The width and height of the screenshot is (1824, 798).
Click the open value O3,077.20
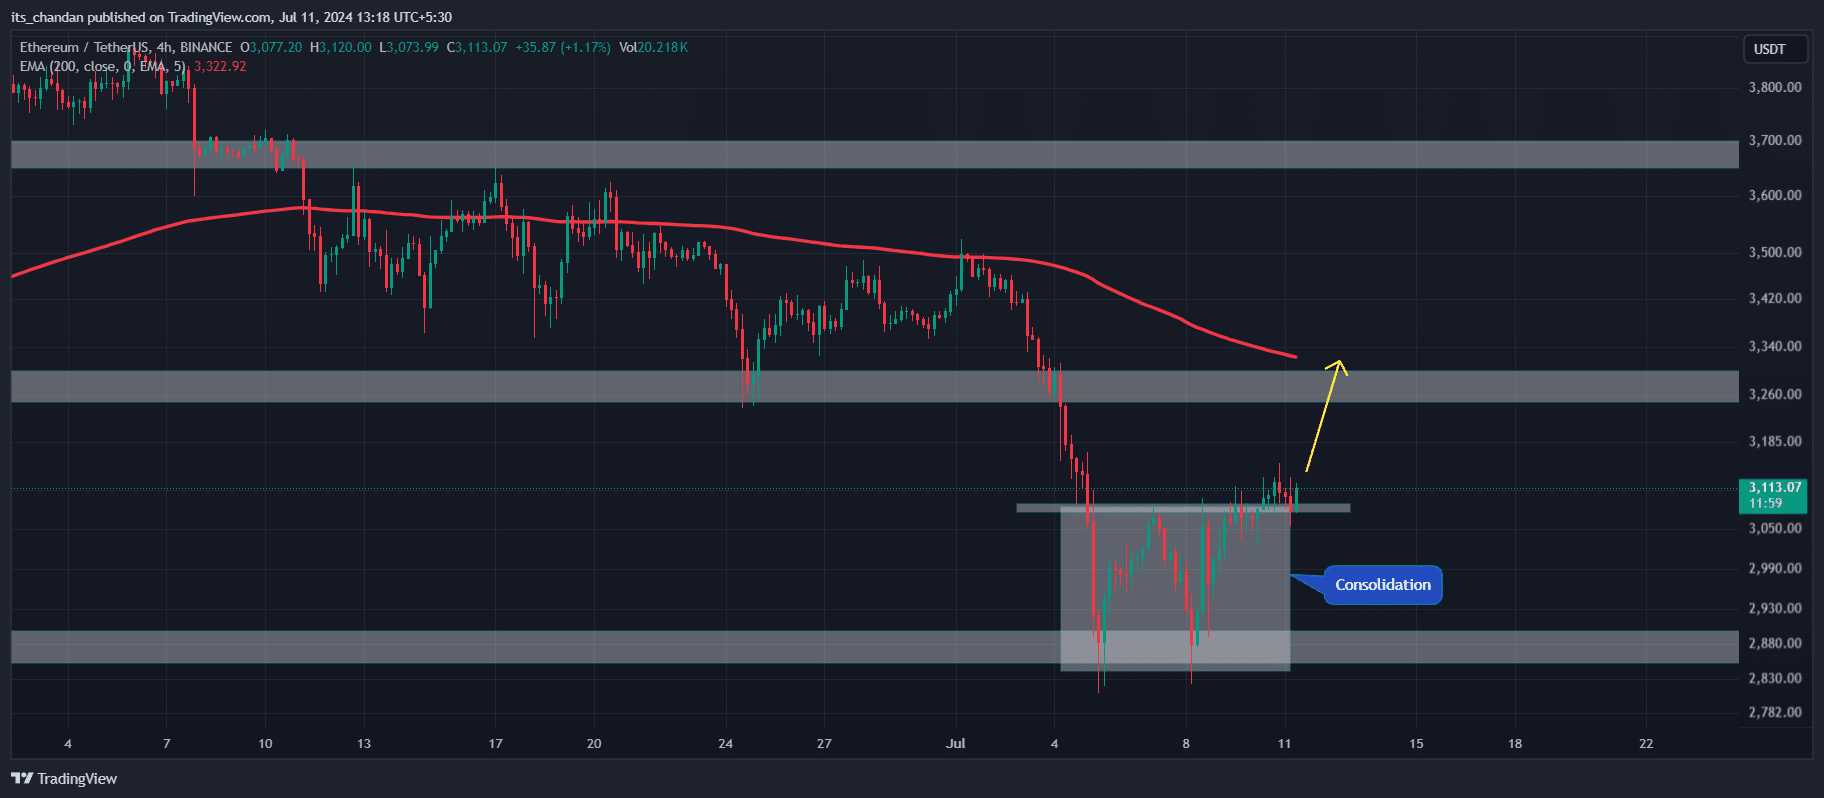point(271,47)
